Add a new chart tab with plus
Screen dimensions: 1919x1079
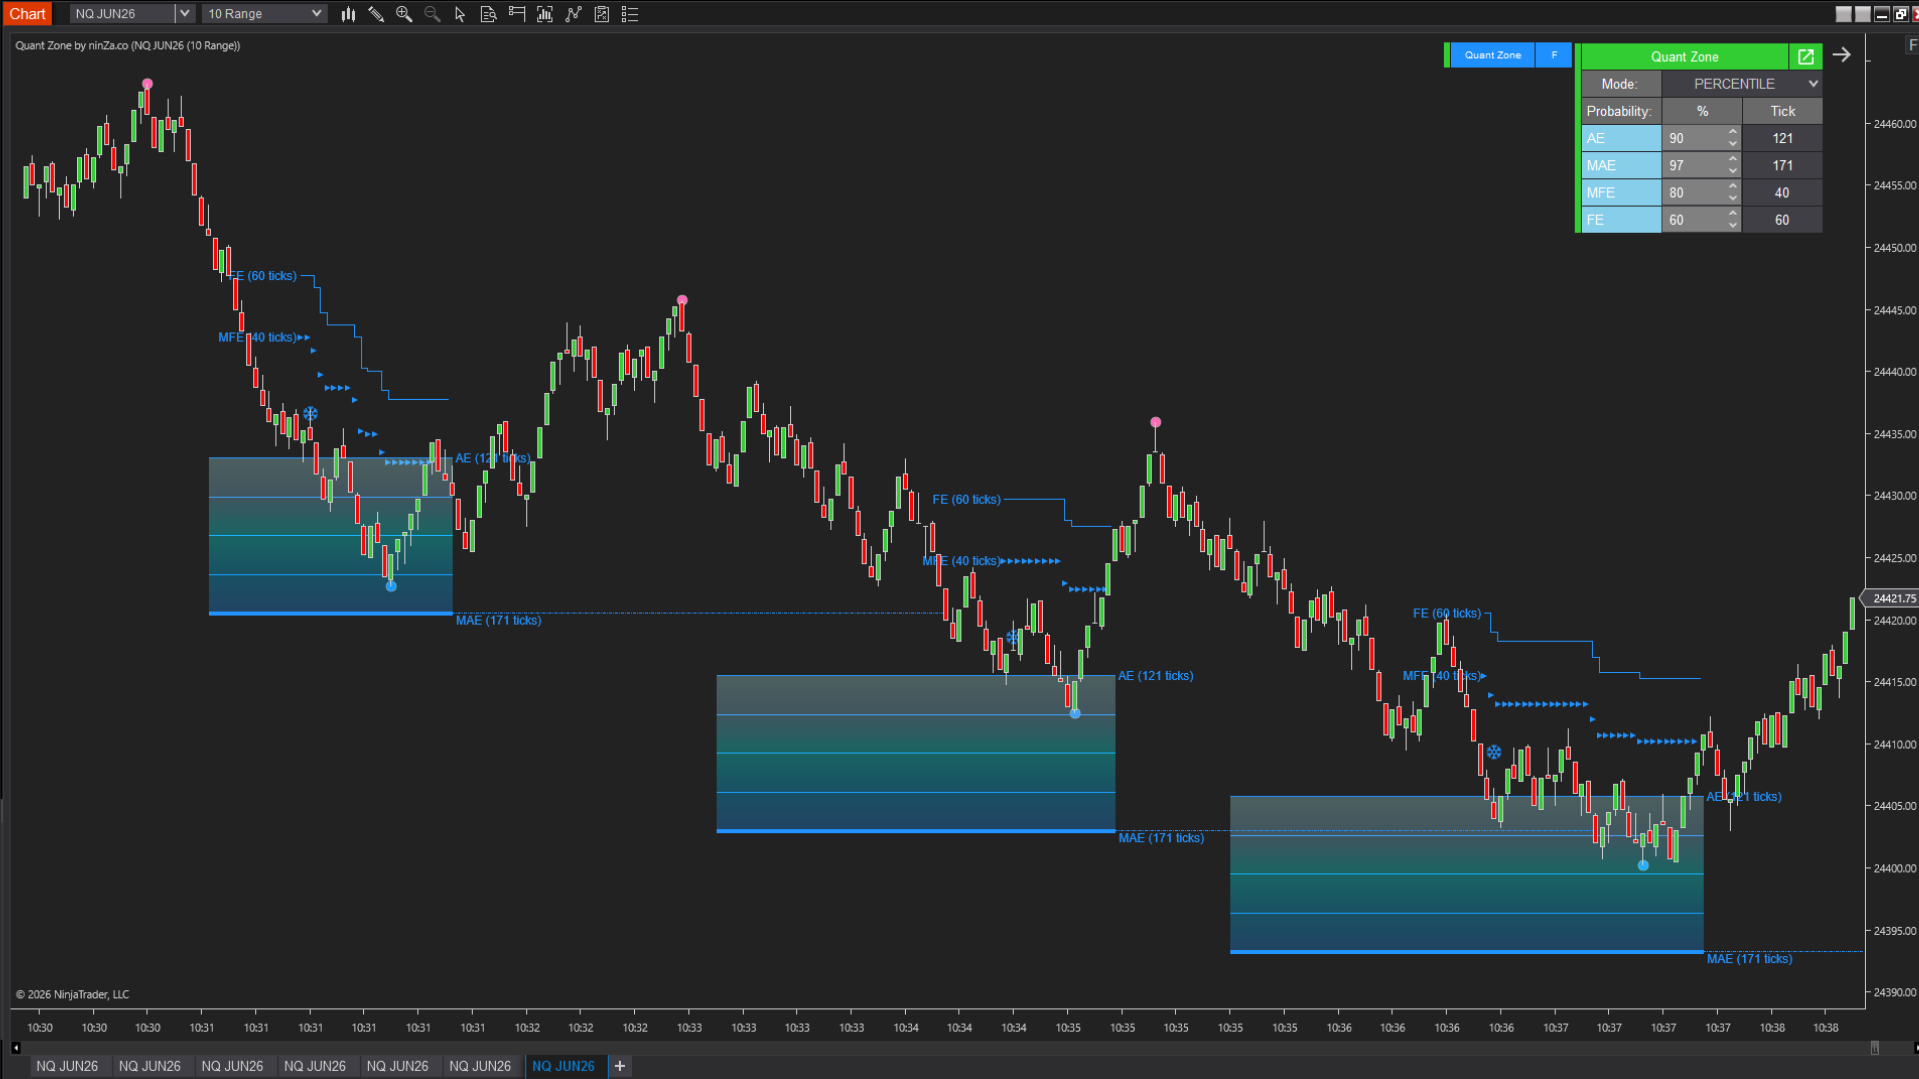[x=620, y=1066]
